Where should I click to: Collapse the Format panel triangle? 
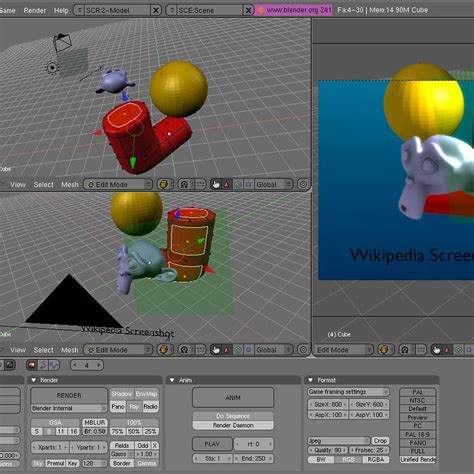pos(310,380)
